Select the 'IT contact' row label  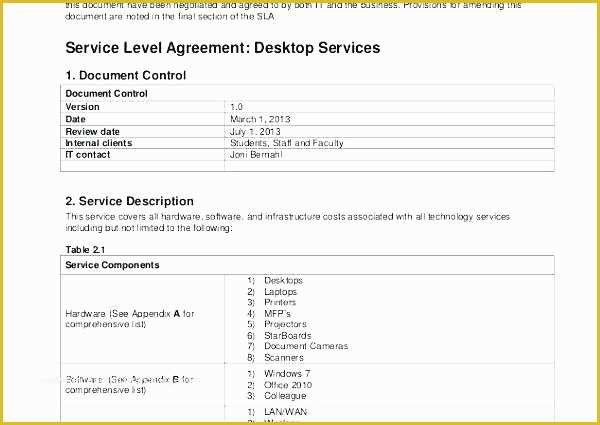88,155
